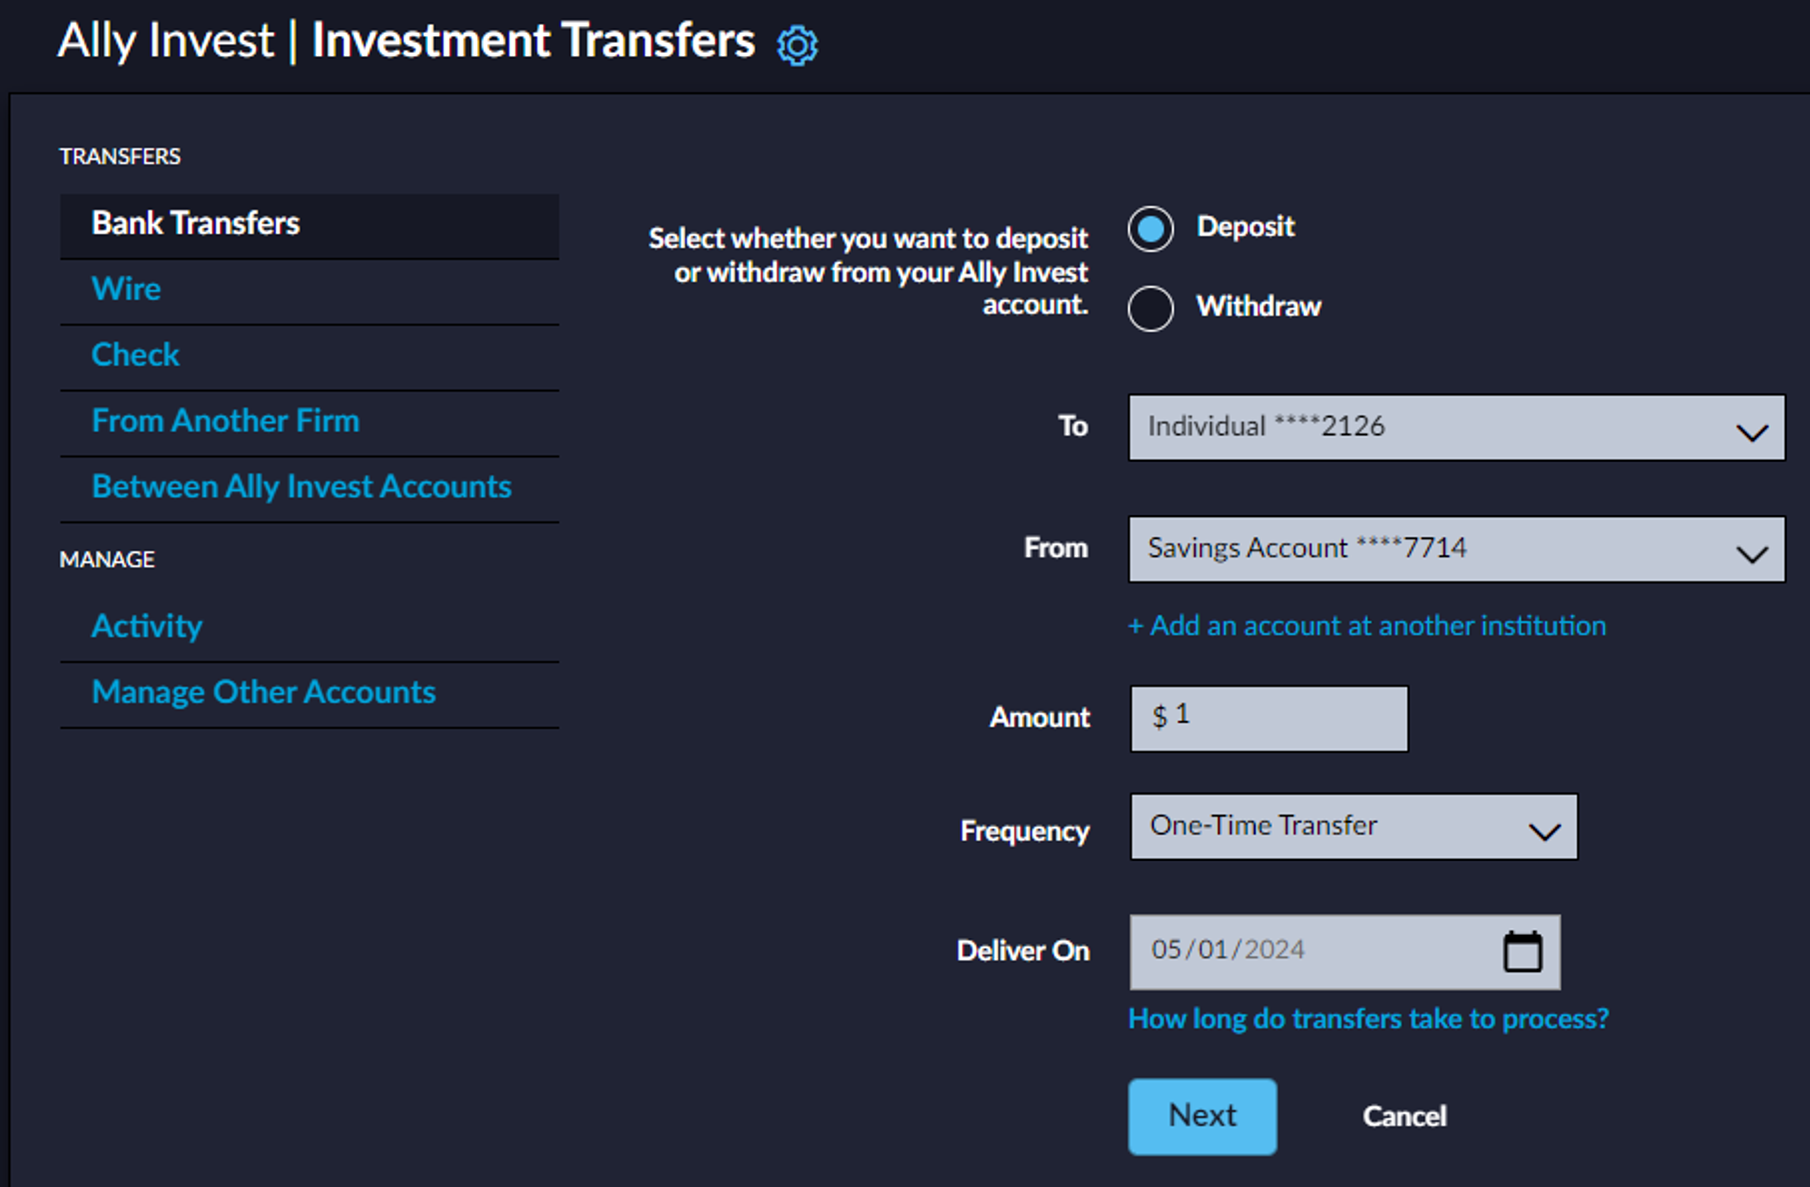Image resolution: width=1810 pixels, height=1187 pixels.
Task: Open the Check transfer option
Action: (135, 355)
